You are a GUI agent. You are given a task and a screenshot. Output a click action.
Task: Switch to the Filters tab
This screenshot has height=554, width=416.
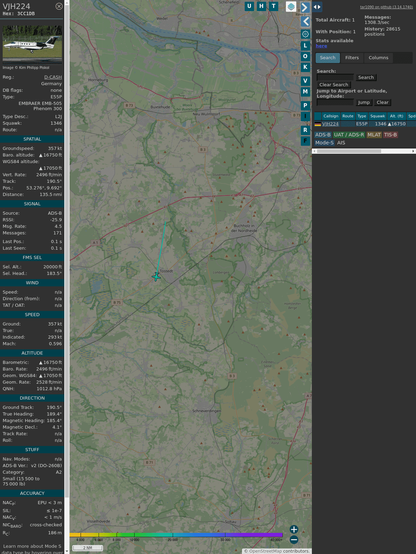click(352, 58)
